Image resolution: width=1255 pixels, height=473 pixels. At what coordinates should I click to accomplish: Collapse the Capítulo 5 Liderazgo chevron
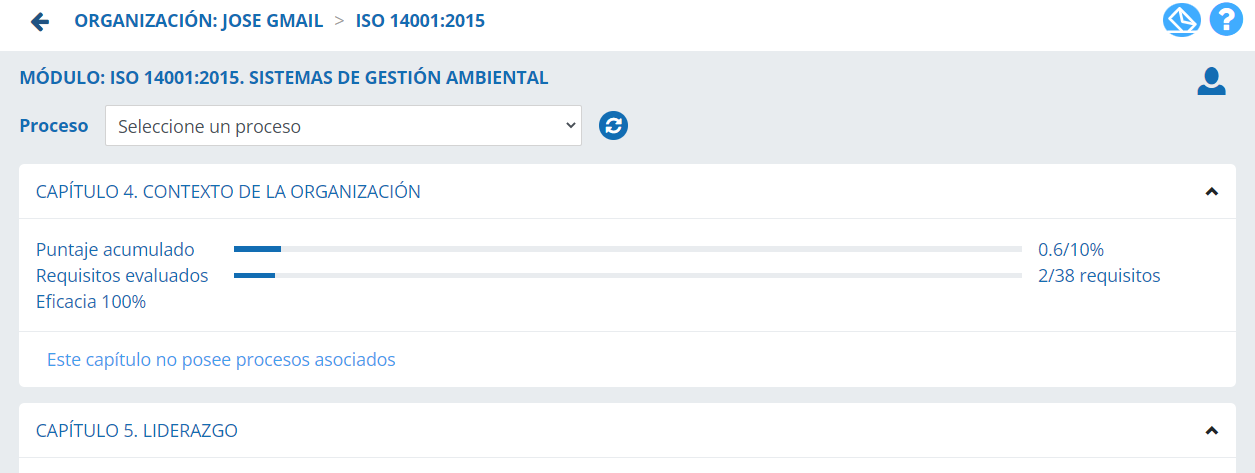(1212, 431)
